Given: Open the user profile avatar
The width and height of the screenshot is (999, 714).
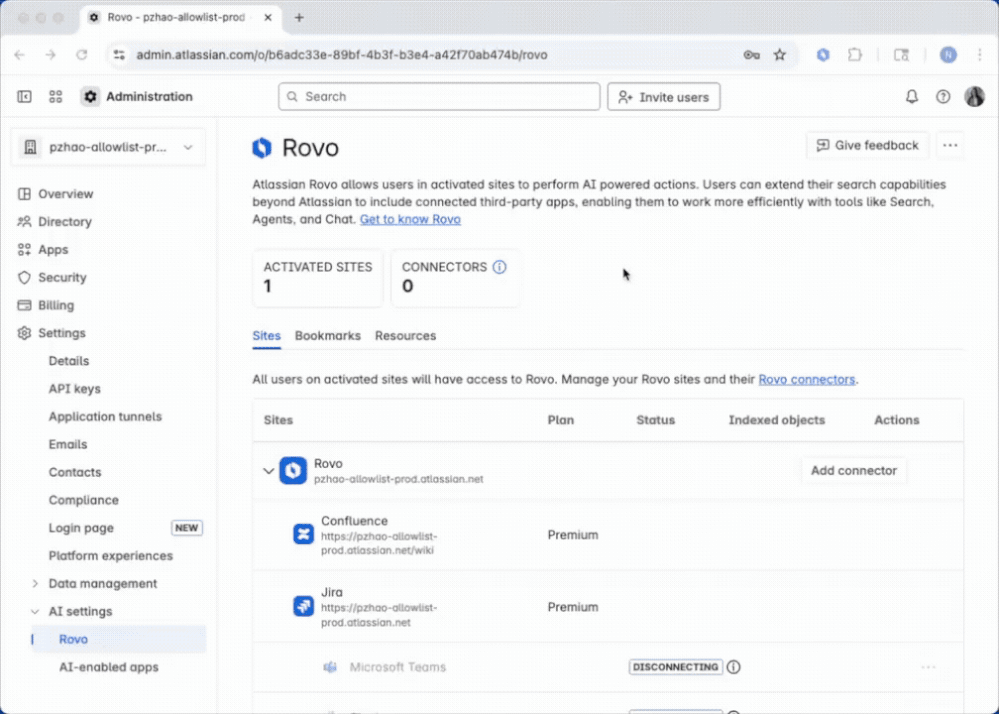Looking at the screenshot, I should click(x=974, y=97).
